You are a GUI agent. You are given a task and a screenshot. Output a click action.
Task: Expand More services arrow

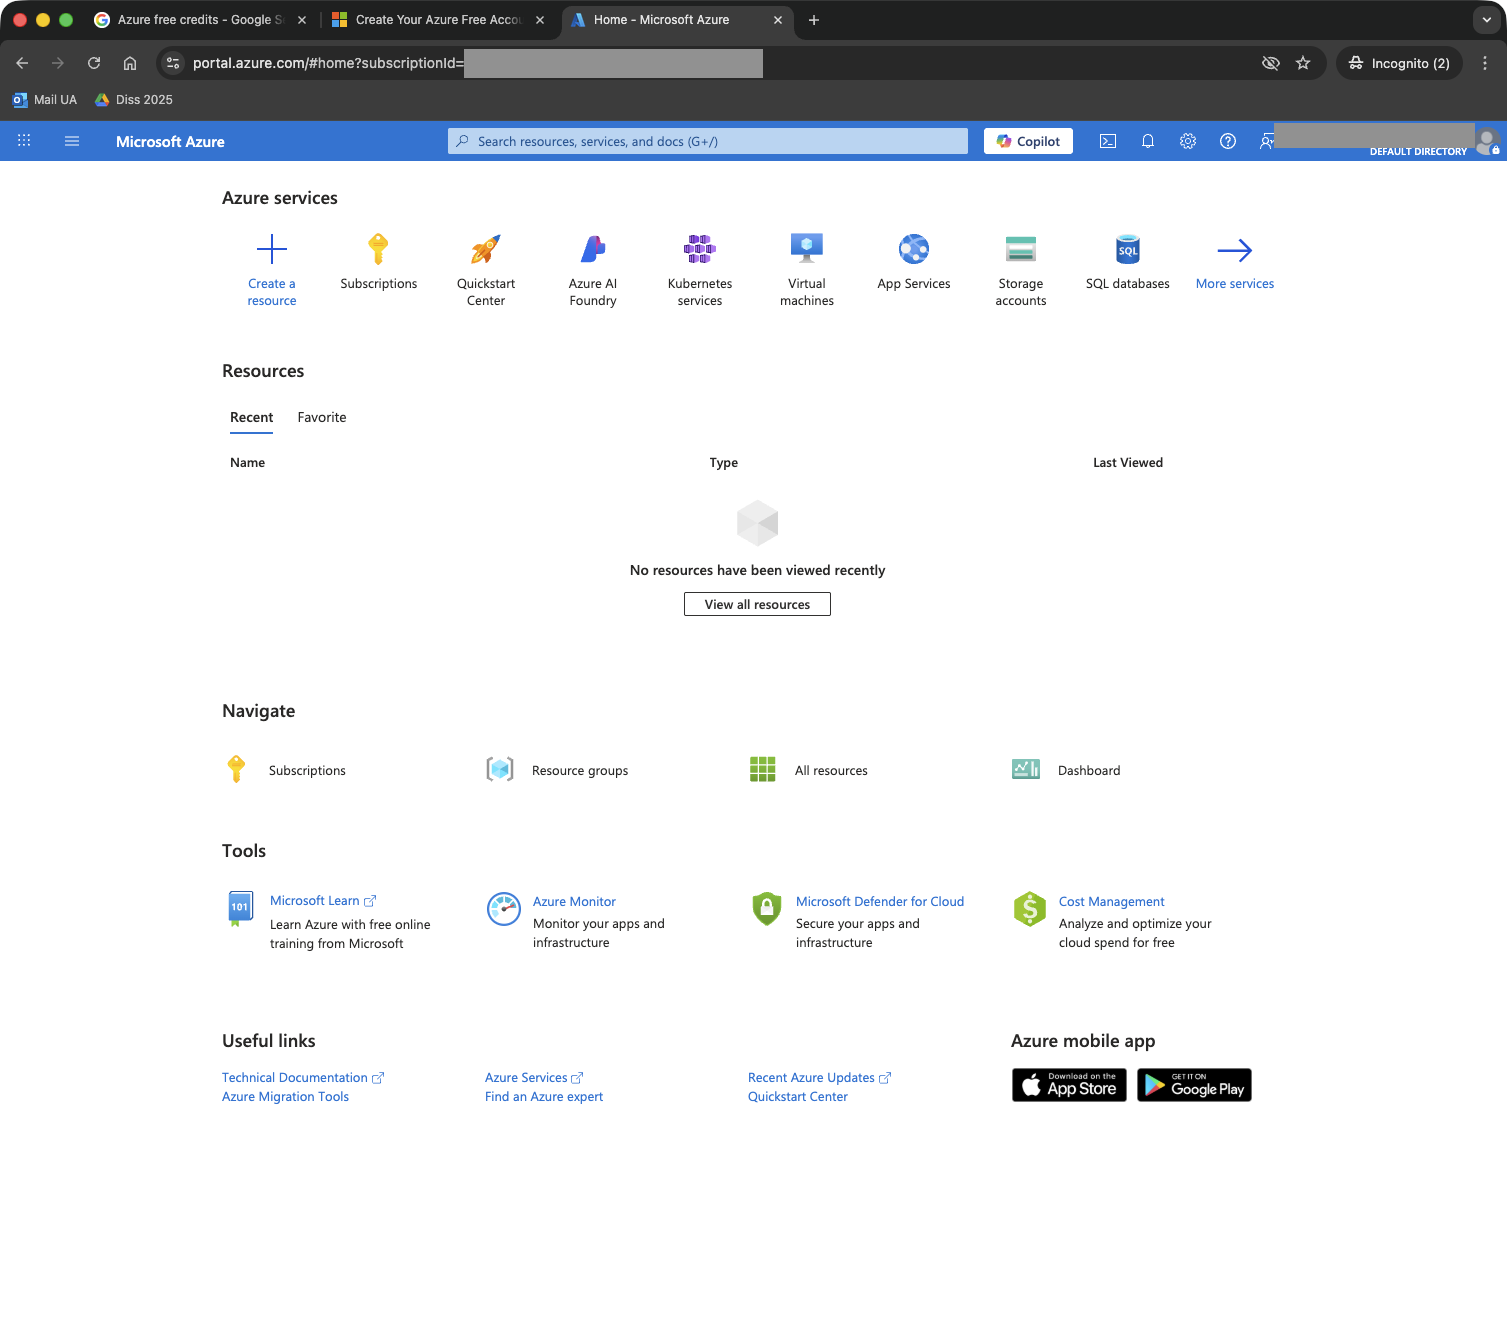click(x=1235, y=250)
